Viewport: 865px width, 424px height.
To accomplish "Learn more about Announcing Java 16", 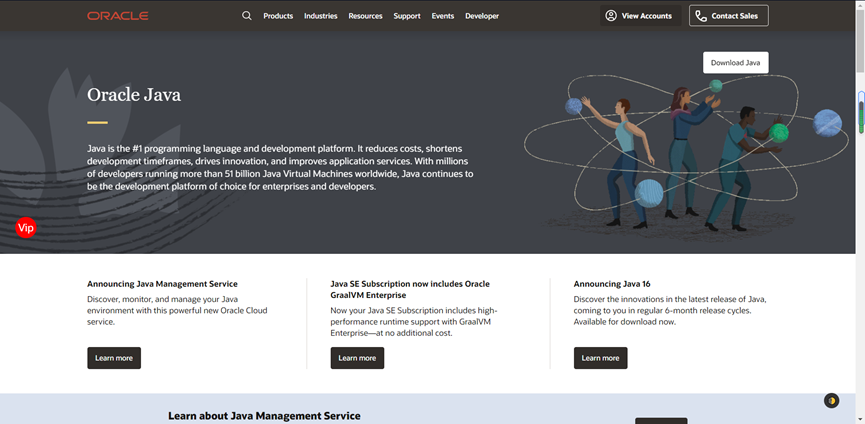I will click(x=601, y=358).
